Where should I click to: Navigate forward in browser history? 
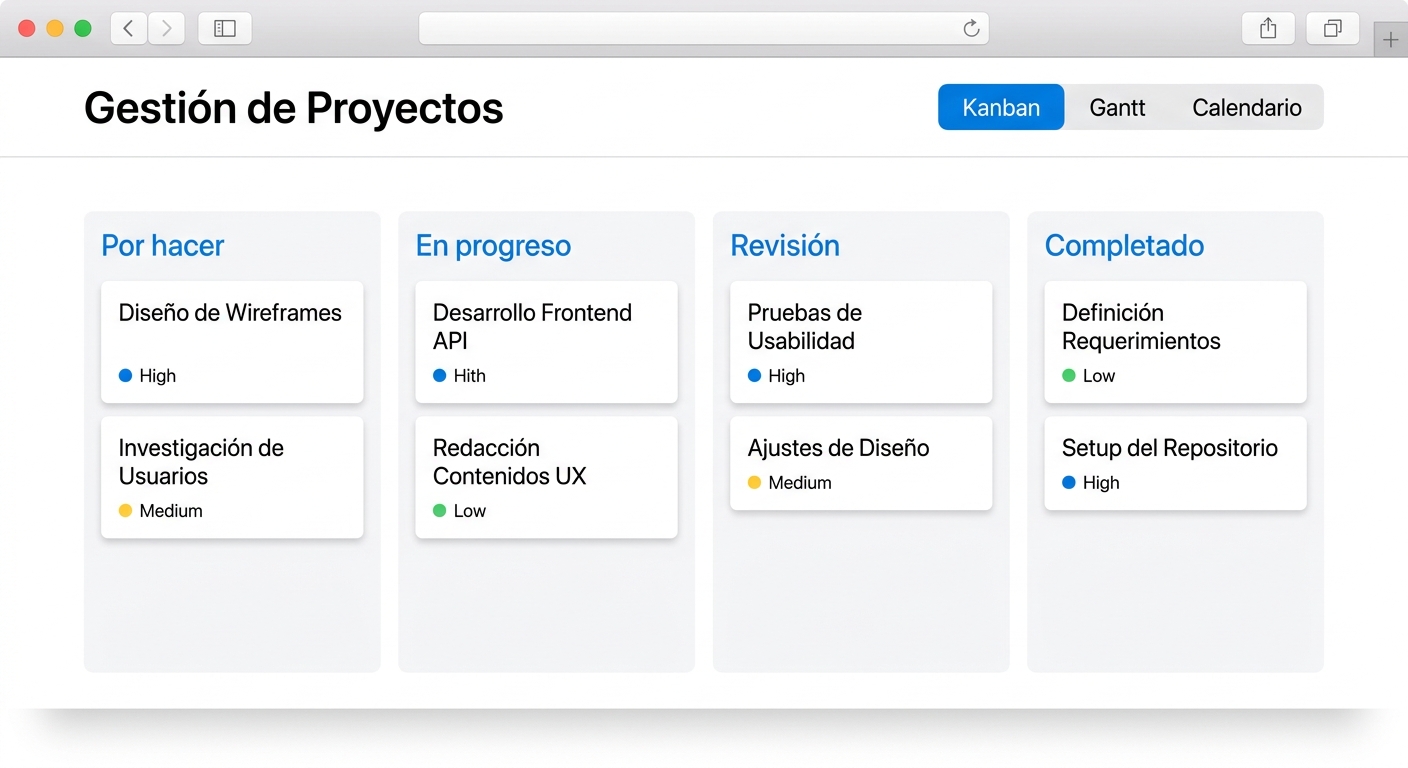[x=166, y=28]
